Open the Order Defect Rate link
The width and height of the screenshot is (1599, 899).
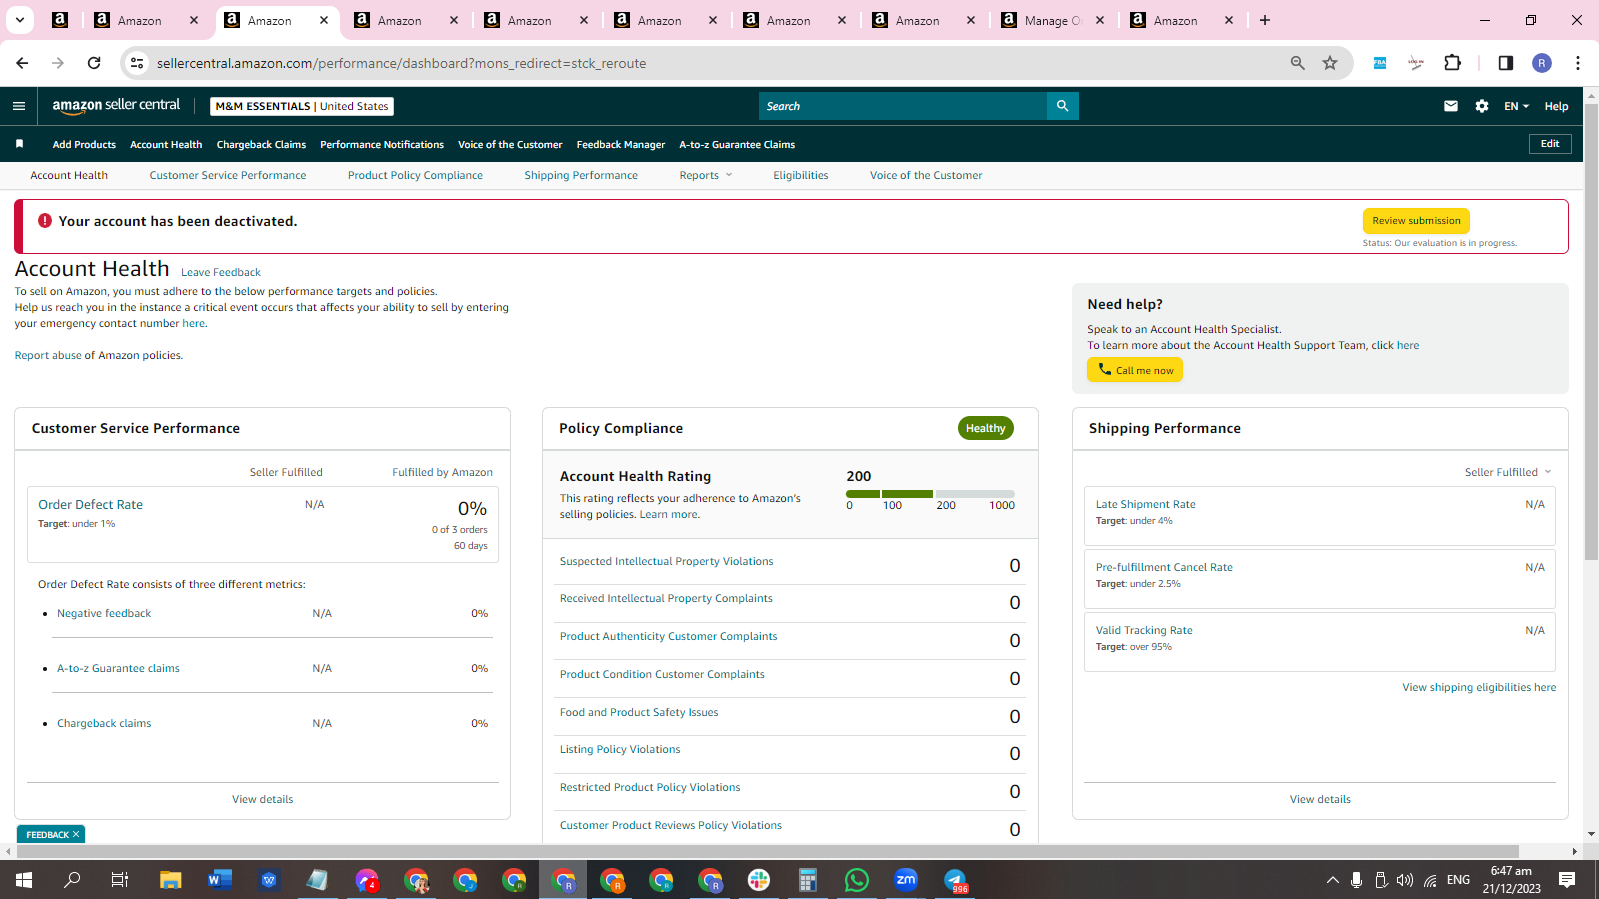tap(90, 505)
